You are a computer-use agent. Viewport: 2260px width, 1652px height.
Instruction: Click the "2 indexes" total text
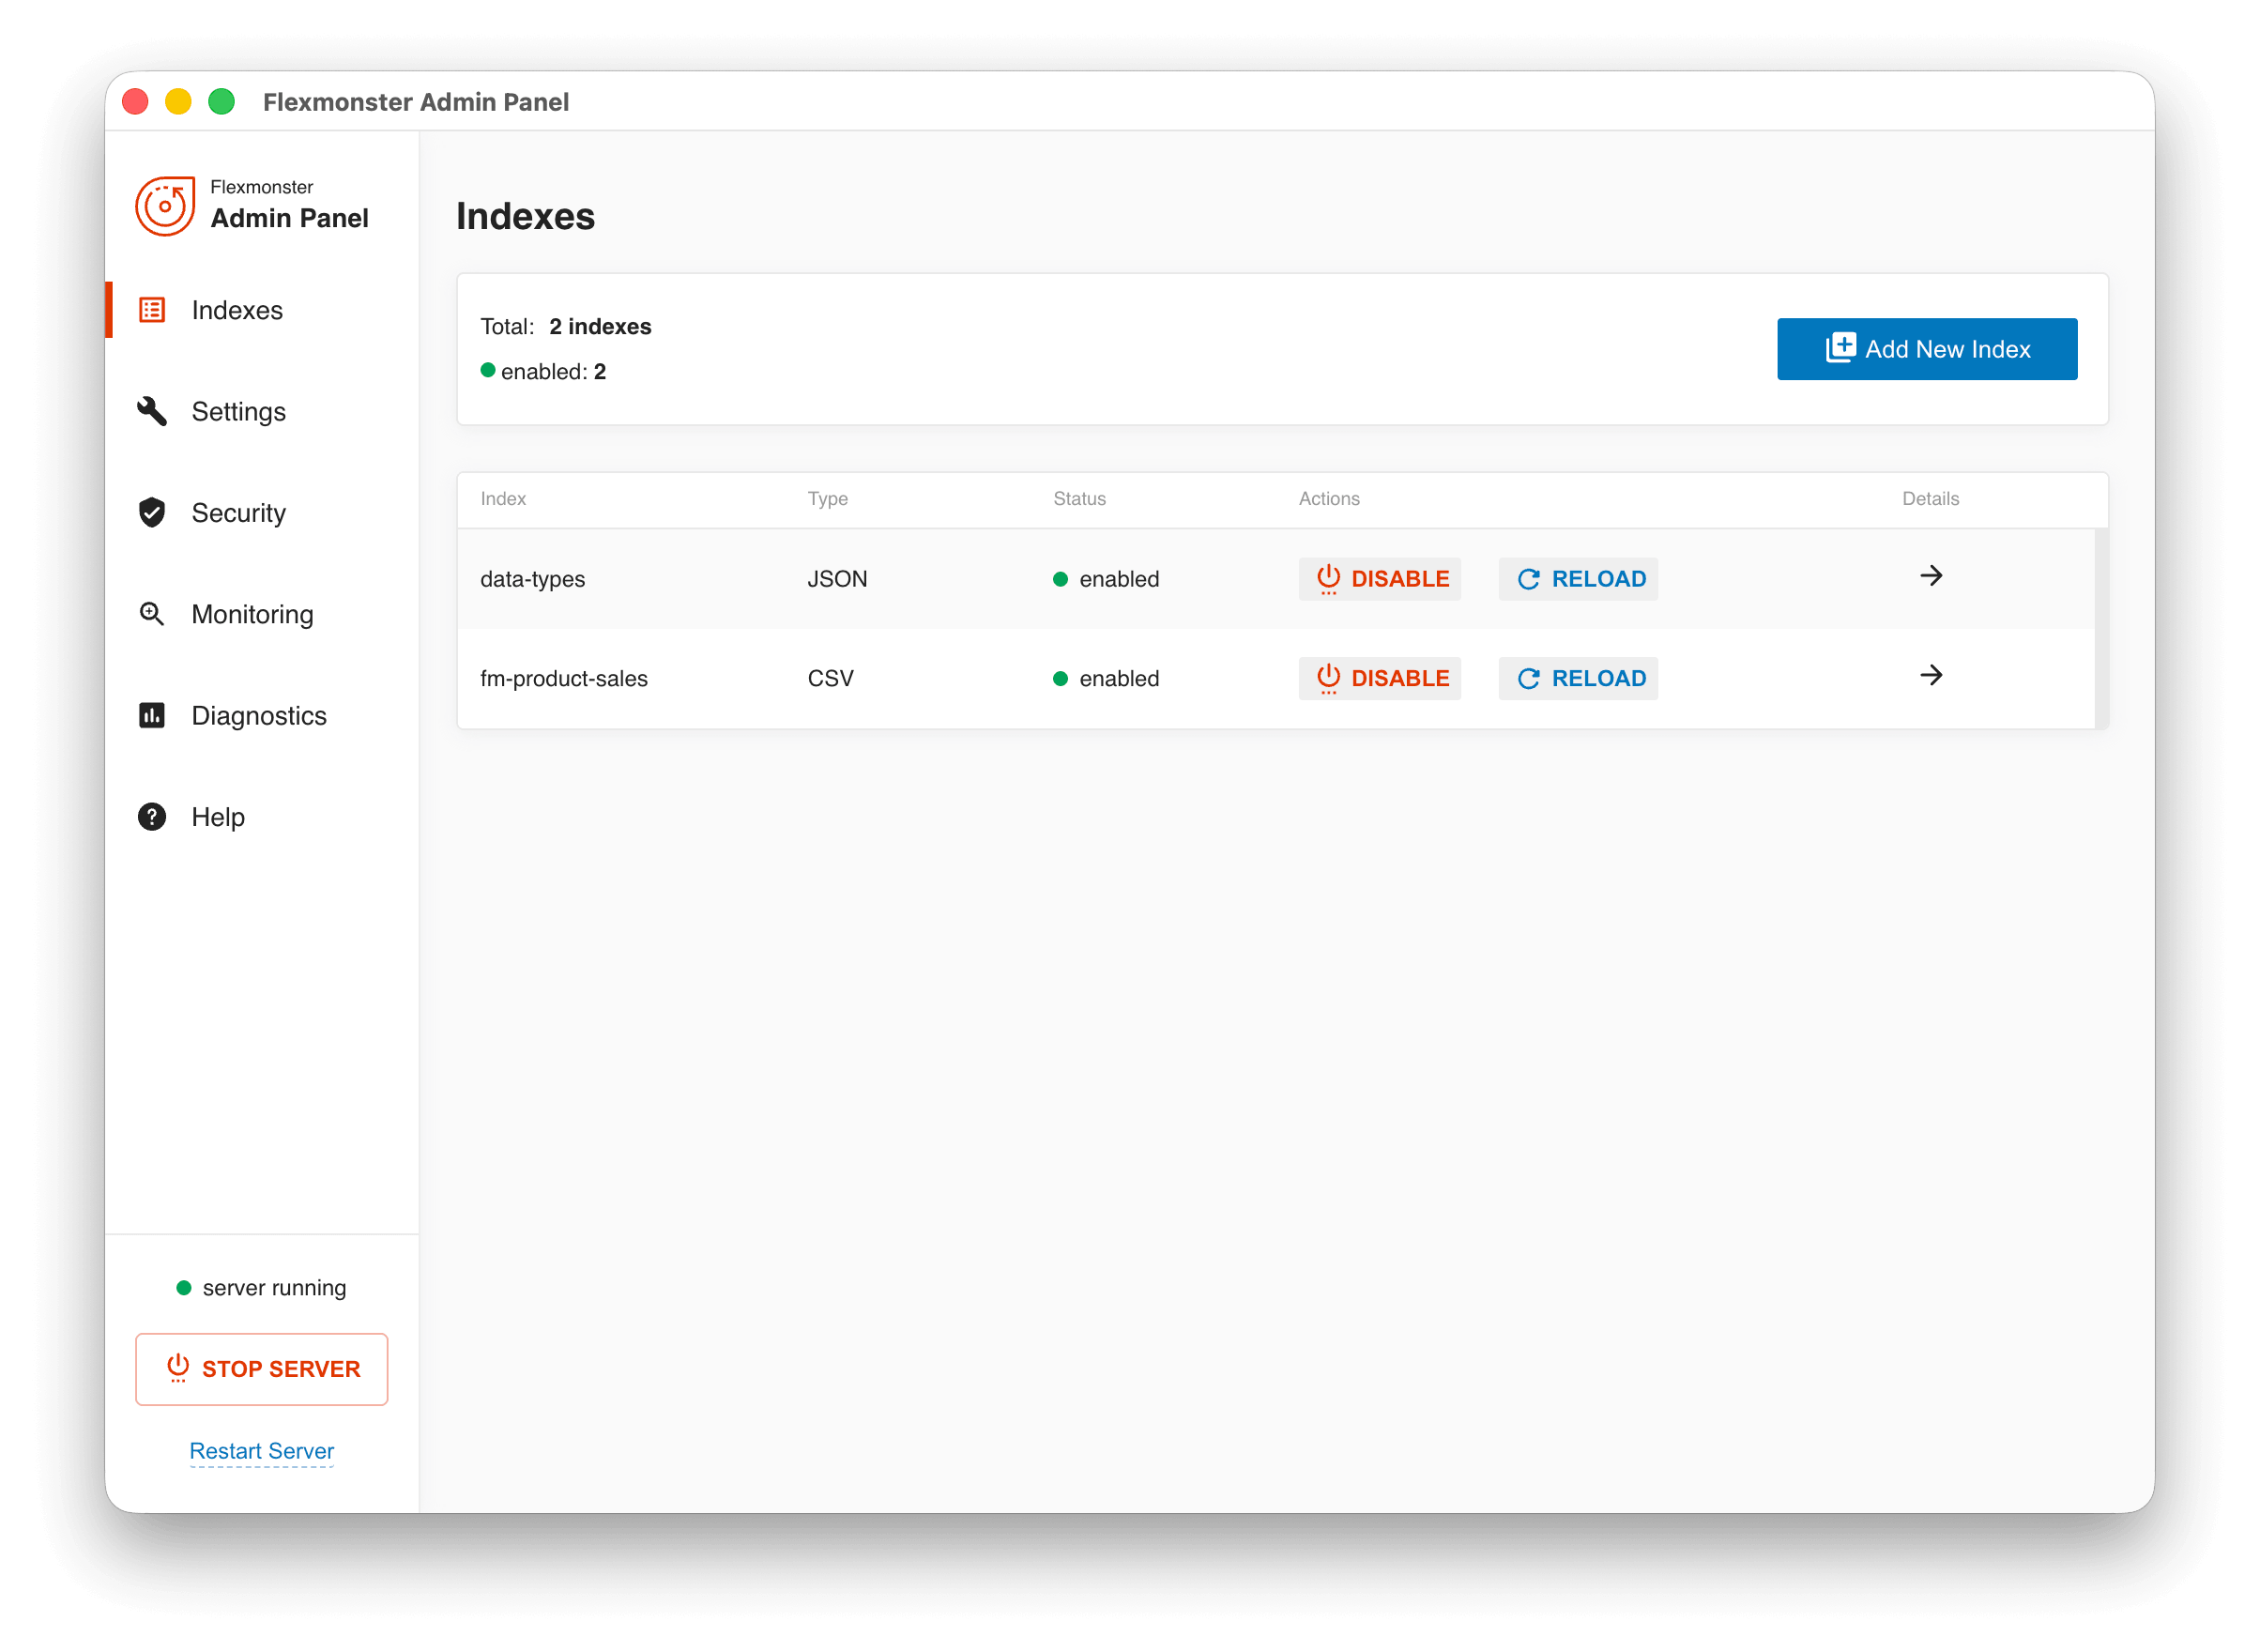[600, 326]
